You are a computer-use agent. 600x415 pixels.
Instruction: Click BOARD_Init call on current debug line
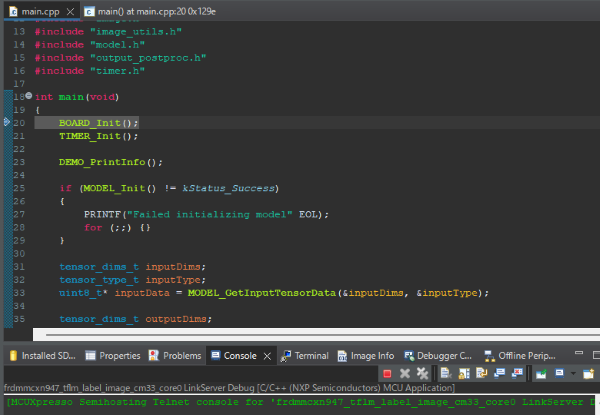pos(91,122)
